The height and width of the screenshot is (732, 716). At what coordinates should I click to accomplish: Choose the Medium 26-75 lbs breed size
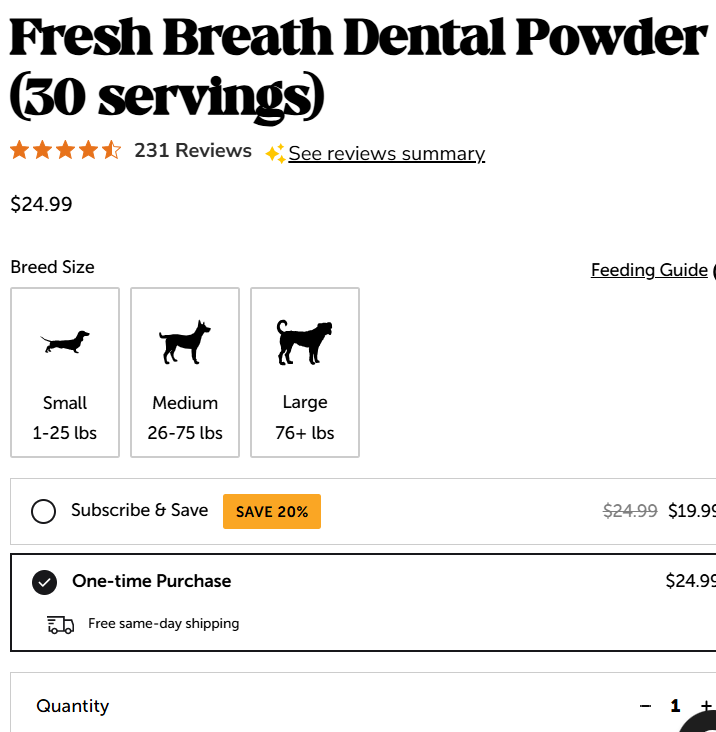(185, 373)
